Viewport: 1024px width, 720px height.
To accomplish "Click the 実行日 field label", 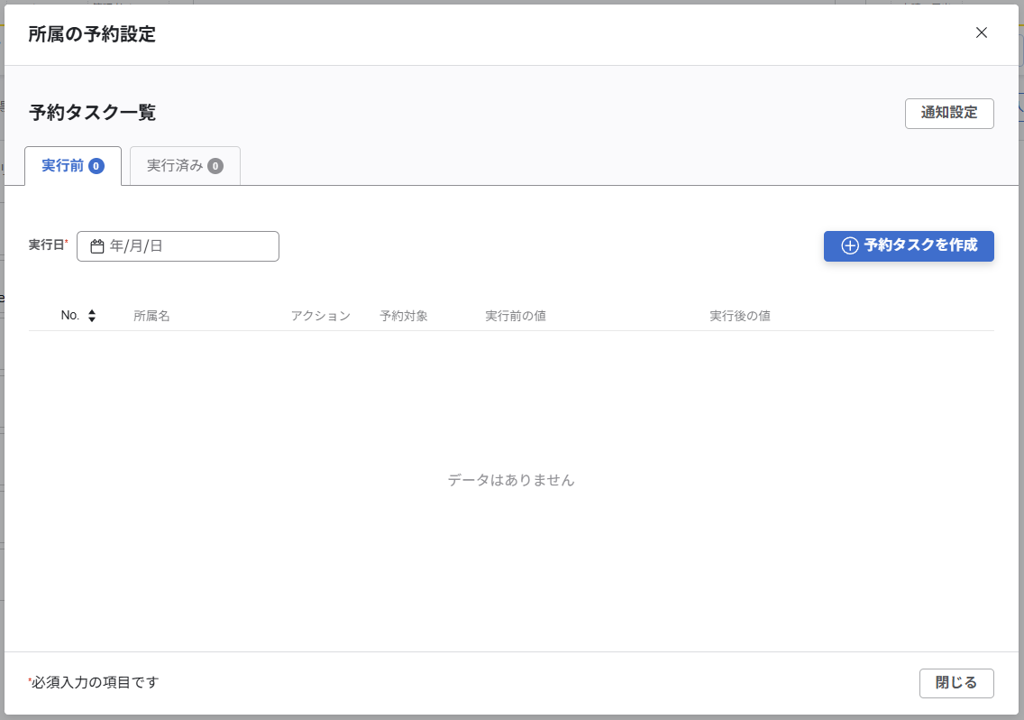I will [46, 245].
